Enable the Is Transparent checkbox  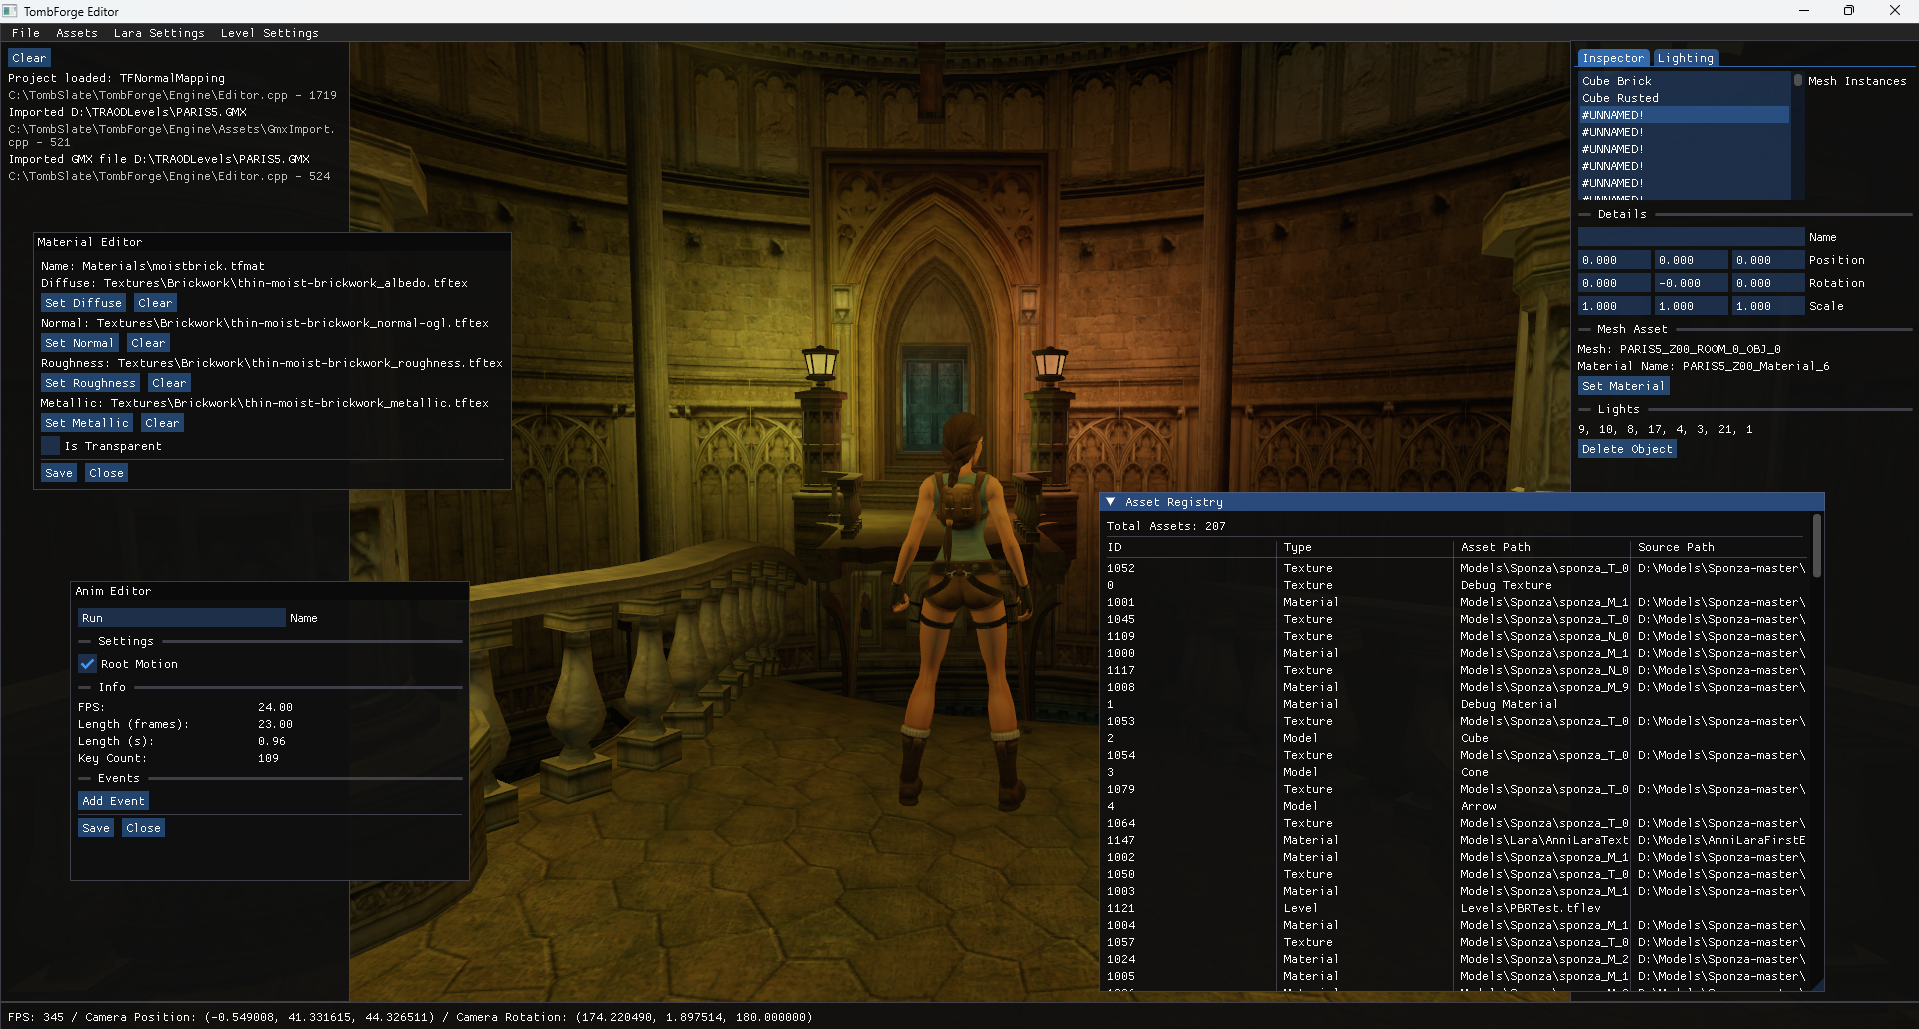[x=51, y=446]
